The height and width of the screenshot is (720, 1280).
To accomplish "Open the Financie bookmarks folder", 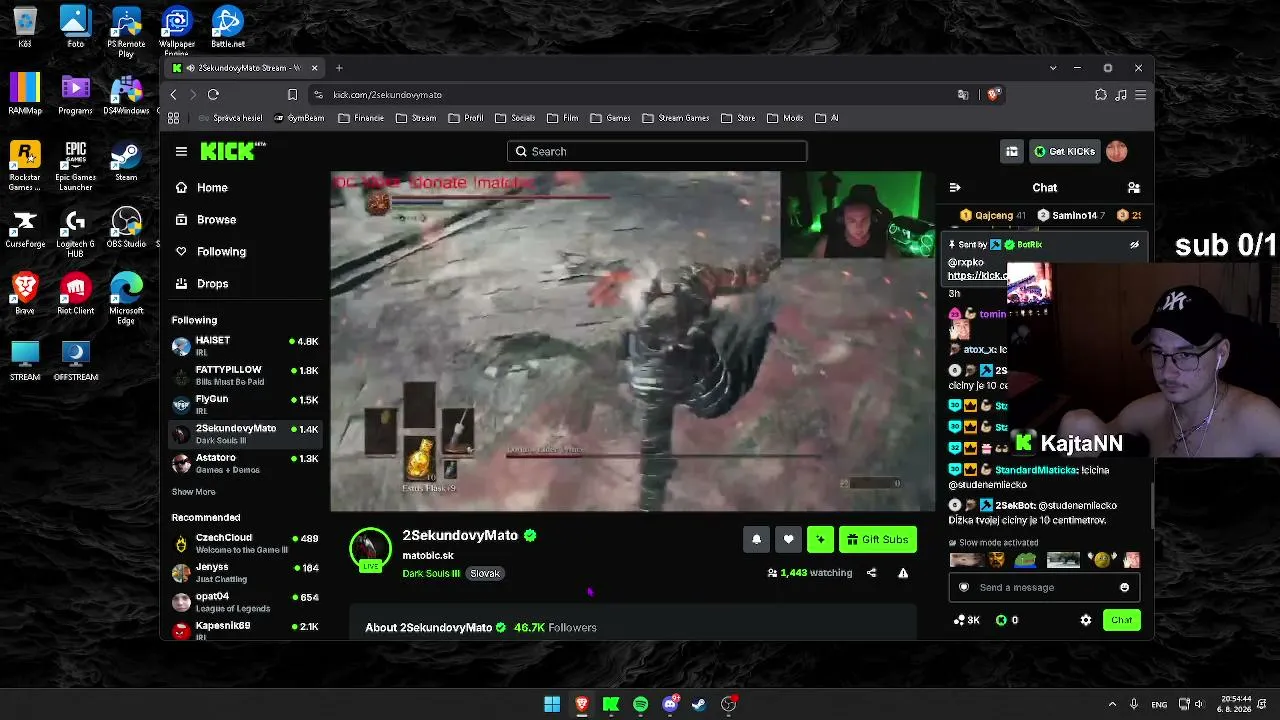I will pos(361,118).
